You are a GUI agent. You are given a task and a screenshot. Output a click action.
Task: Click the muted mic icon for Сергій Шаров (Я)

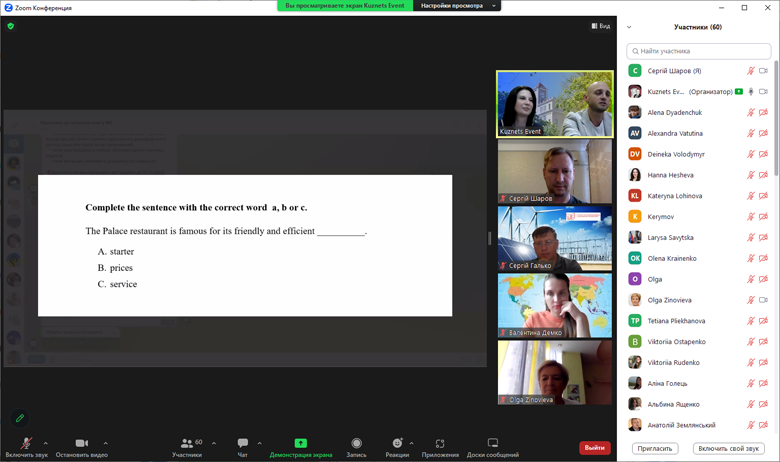point(751,71)
